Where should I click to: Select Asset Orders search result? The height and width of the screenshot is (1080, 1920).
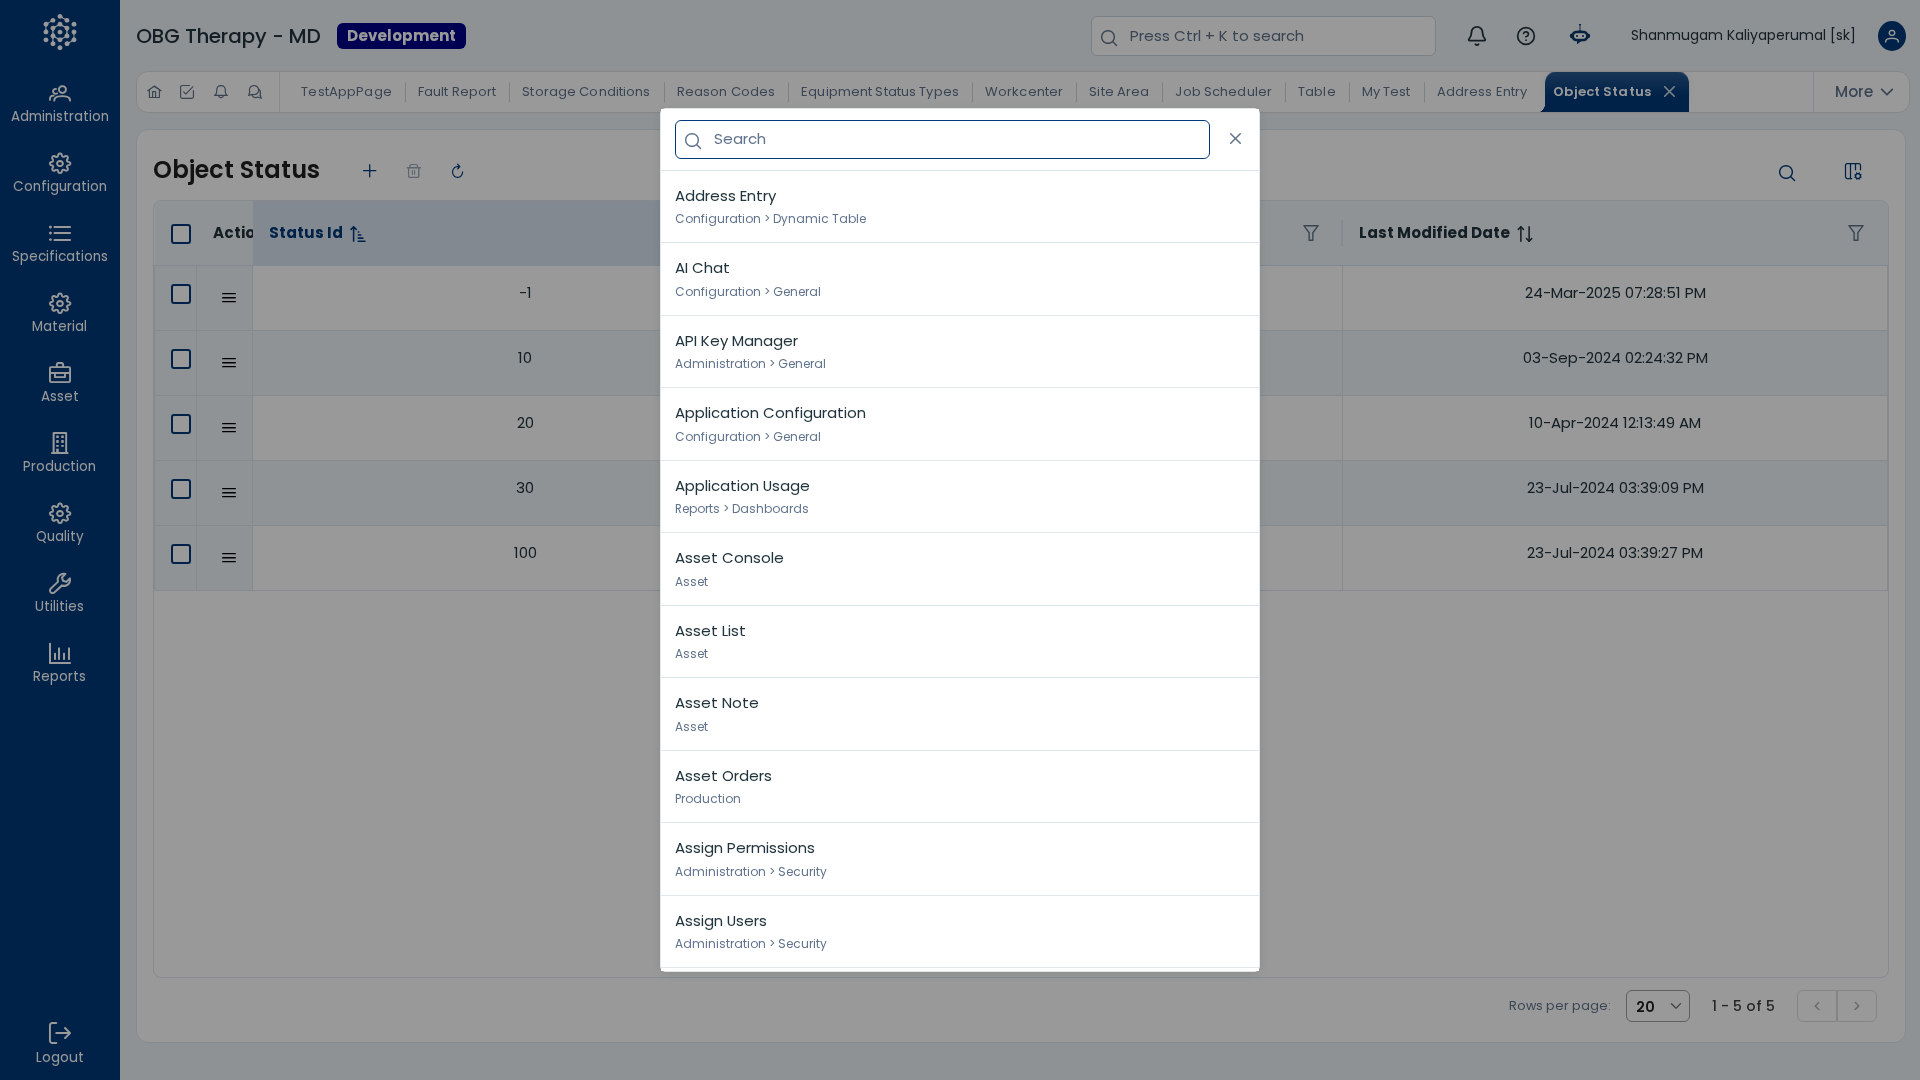coord(960,787)
